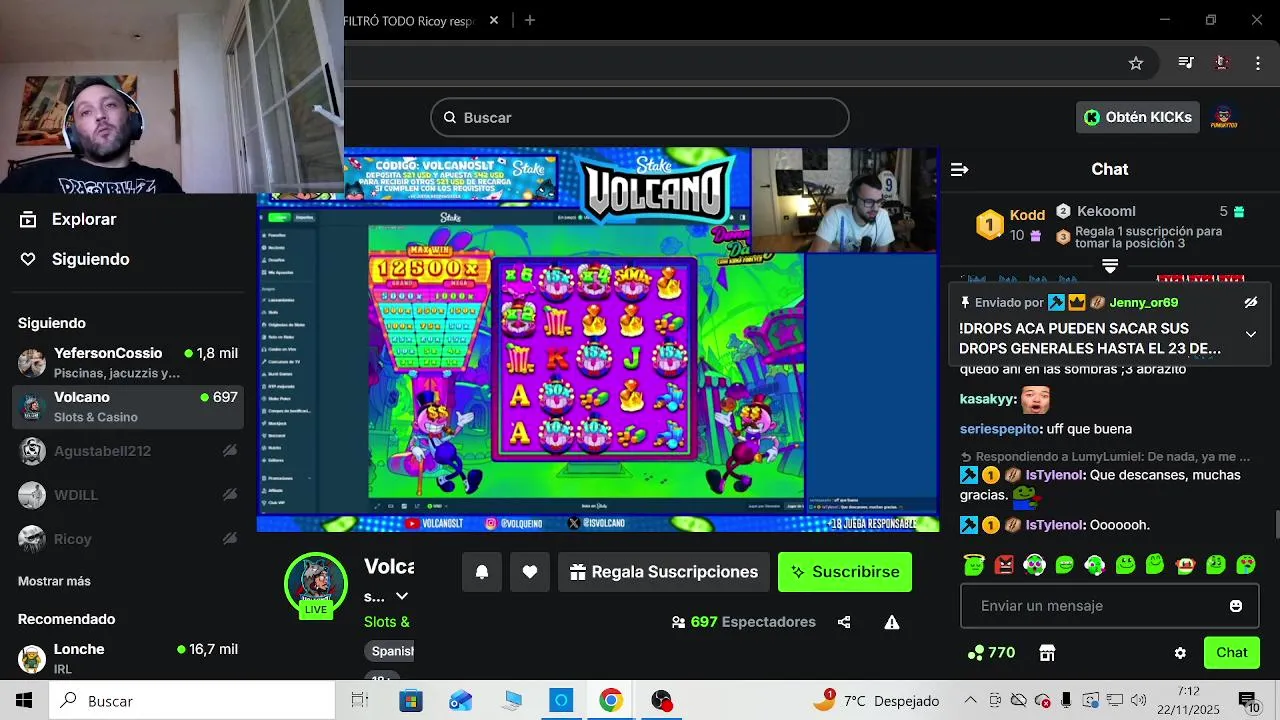Click the 697 Espectadores viewer count
This screenshot has width=1280, height=720.
pos(744,622)
